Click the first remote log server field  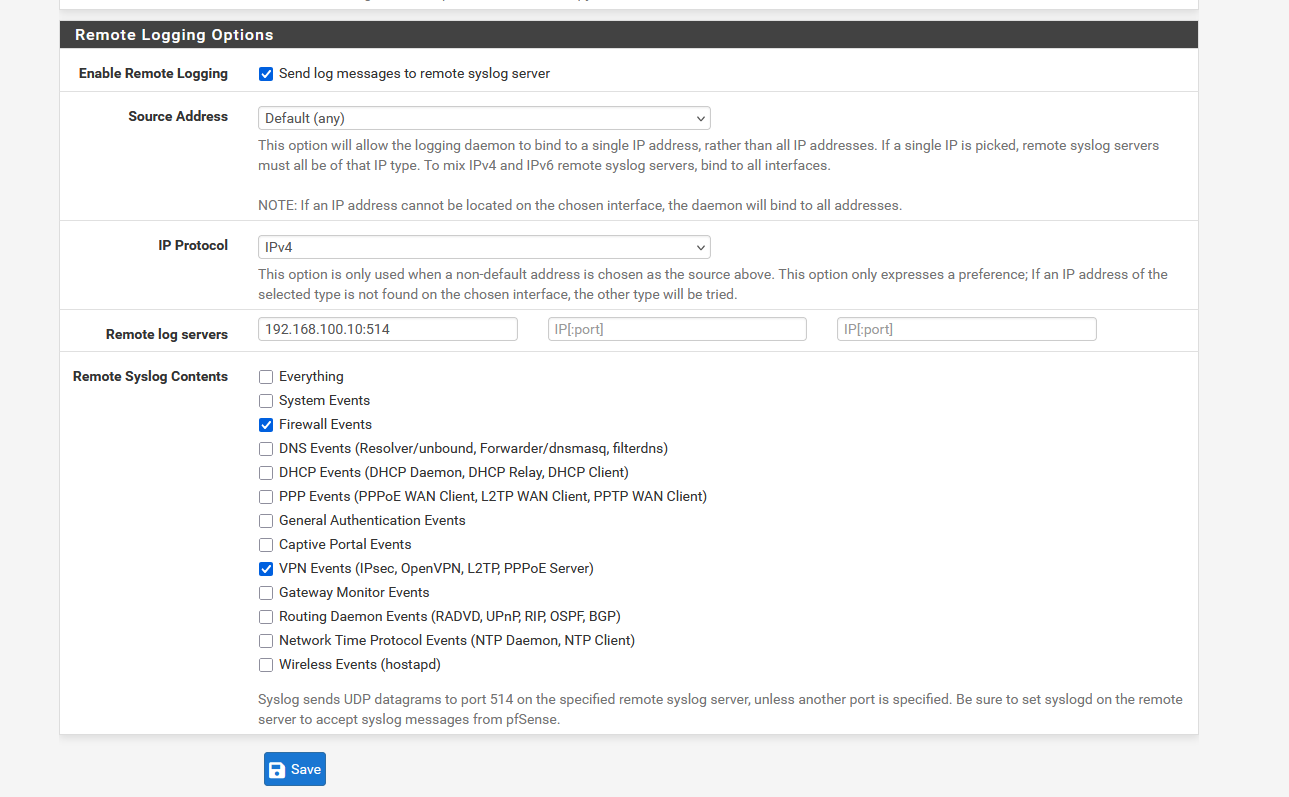388,329
